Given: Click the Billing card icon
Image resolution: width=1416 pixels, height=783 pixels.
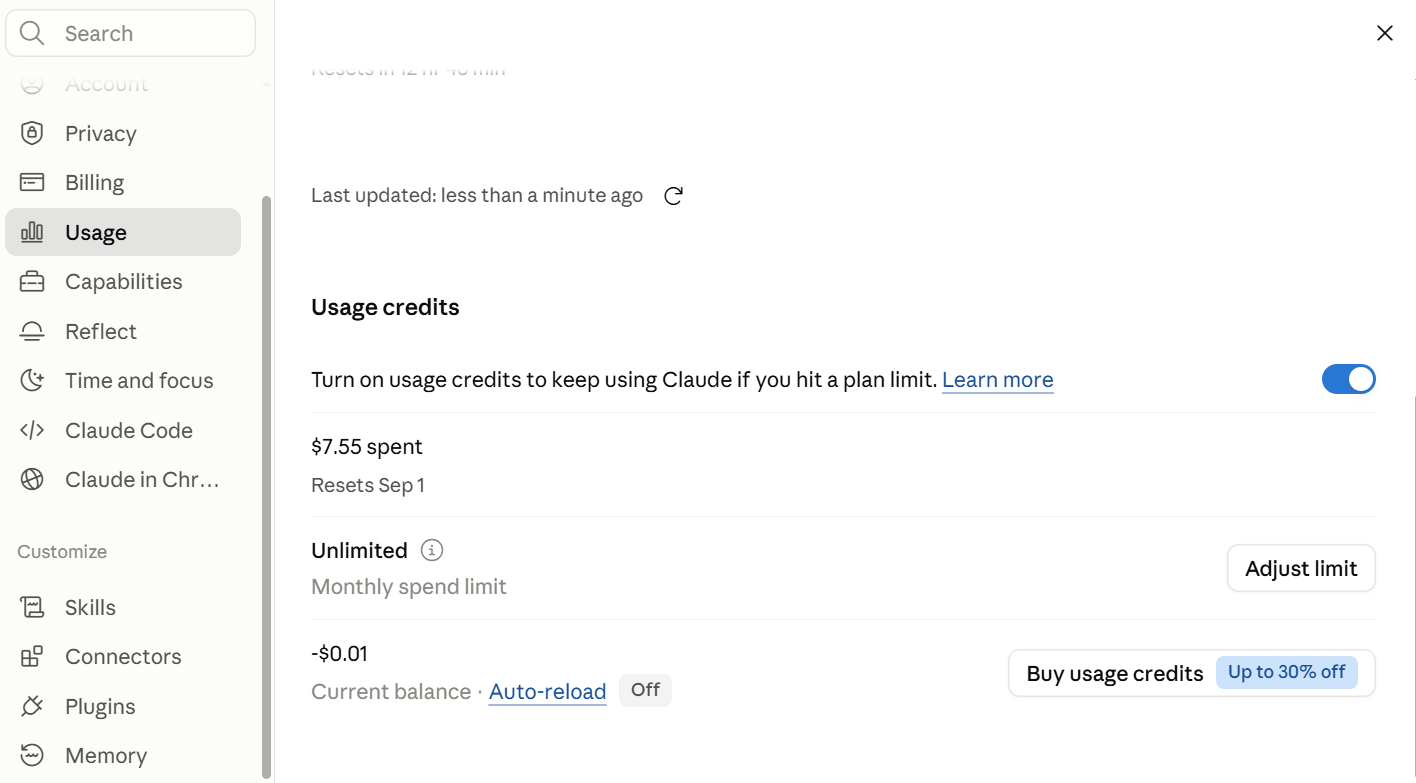Looking at the screenshot, I should point(32,182).
